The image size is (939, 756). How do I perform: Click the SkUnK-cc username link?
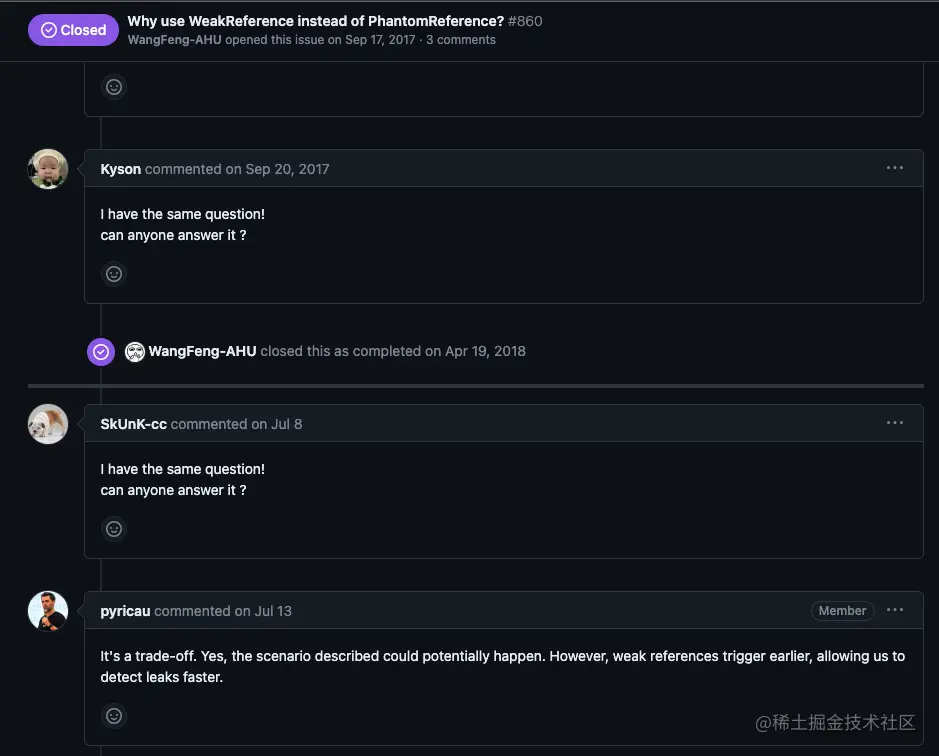tap(133, 424)
